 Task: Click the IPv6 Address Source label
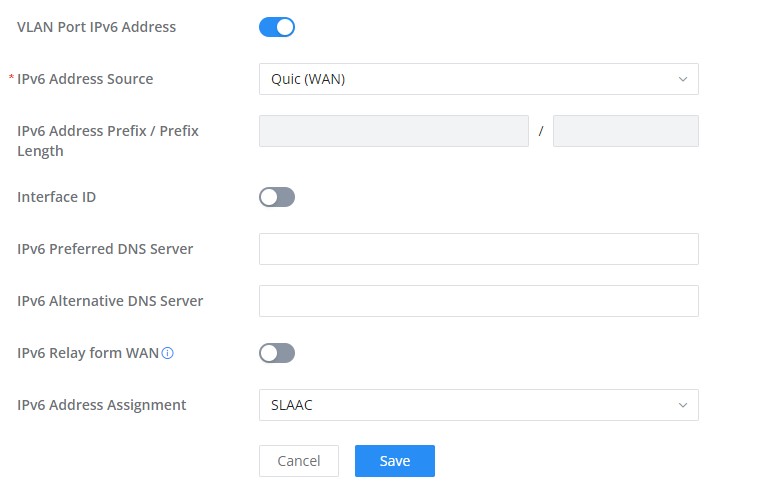coord(85,79)
